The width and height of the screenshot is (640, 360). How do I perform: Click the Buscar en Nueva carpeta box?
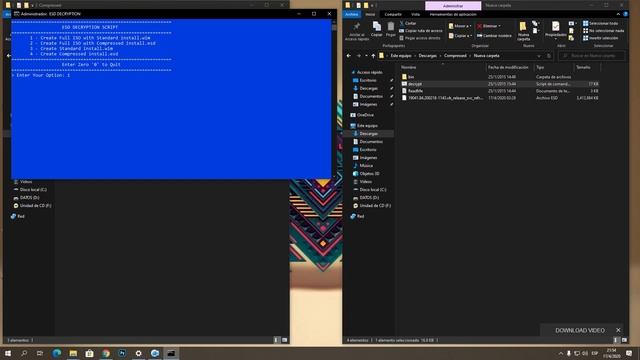(591, 56)
